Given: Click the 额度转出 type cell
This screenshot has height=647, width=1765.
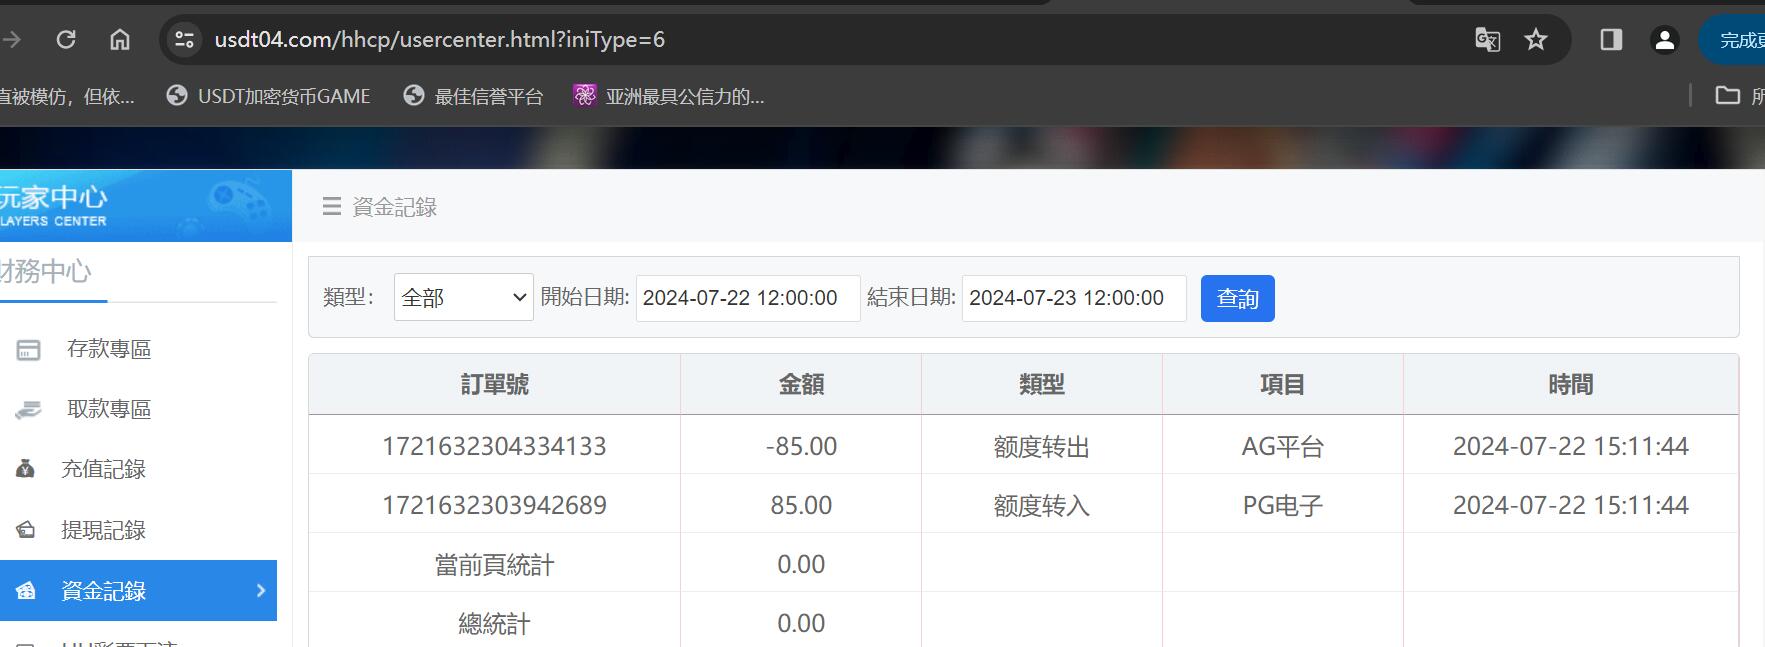Looking at the screenshot, I should 1042,446.
